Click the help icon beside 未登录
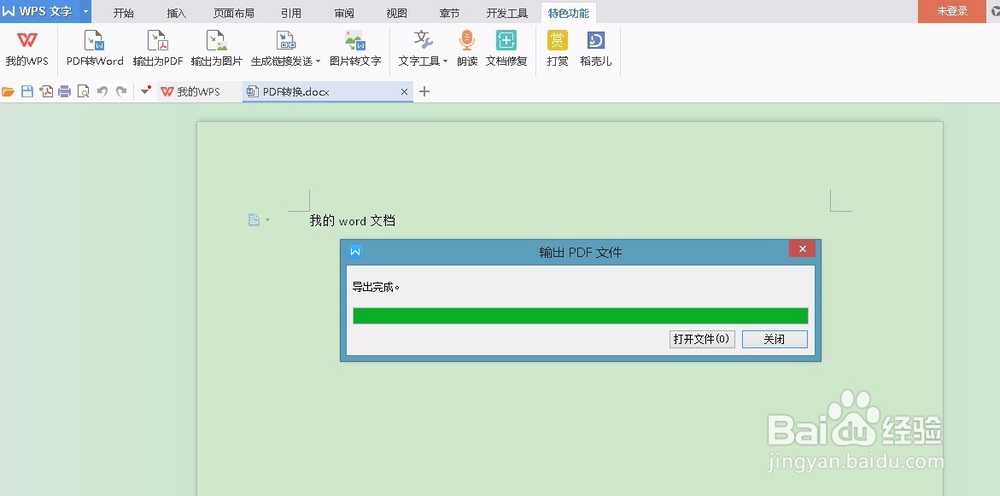The image size is (1000, 496). pyautogui.click(x=996, y=11)
